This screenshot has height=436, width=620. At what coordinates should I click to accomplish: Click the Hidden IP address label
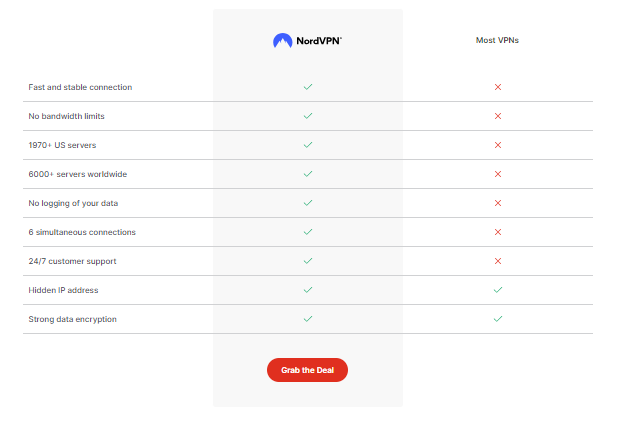pos(63,290)
